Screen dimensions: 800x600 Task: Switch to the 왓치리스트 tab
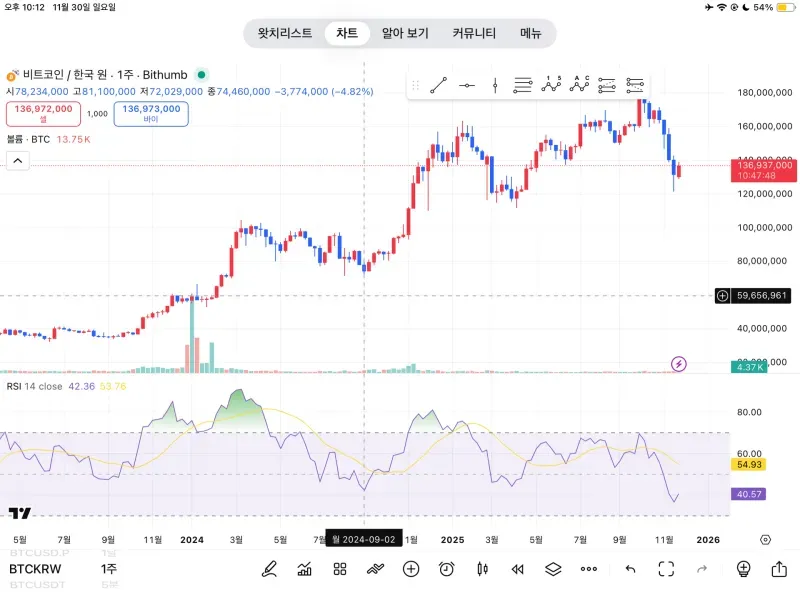(285, 33)
